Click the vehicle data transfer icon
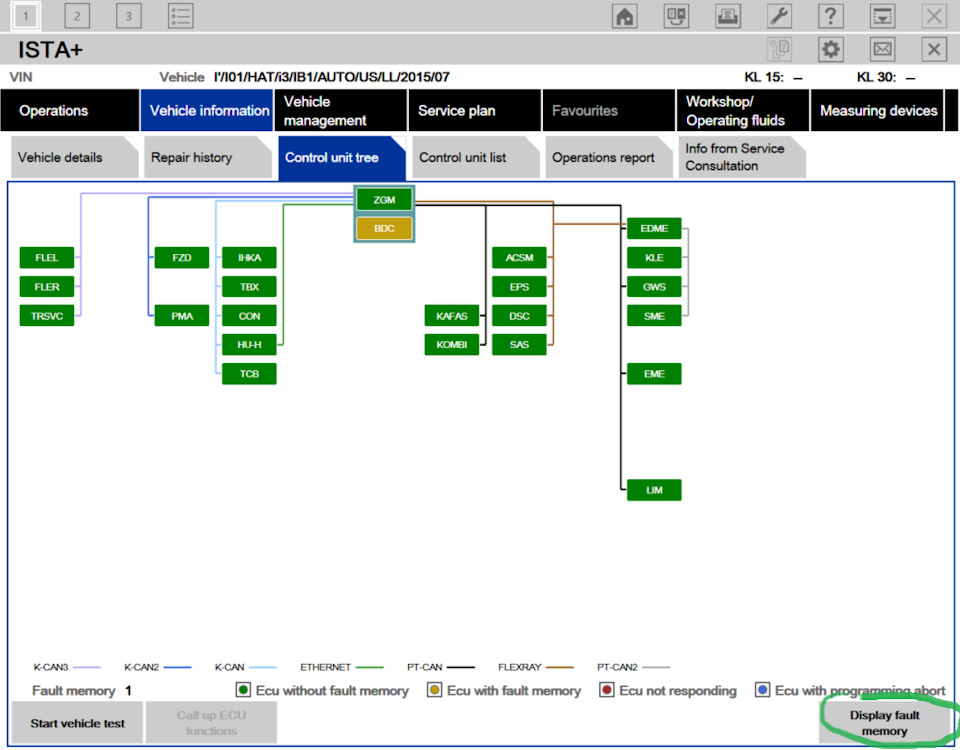Viewport: 960px width, 750px height. (x=676, y=16)
